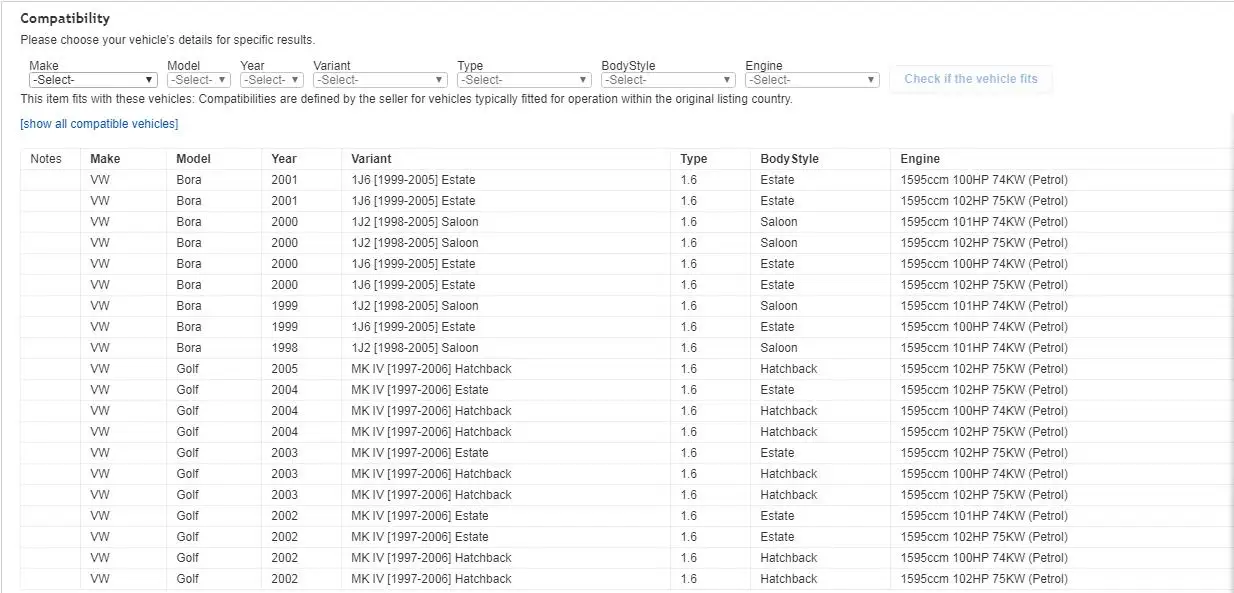Click Saloon body style in the 1998 row
The width and height of the screenshot is (1234, 593).
(820, 348)
